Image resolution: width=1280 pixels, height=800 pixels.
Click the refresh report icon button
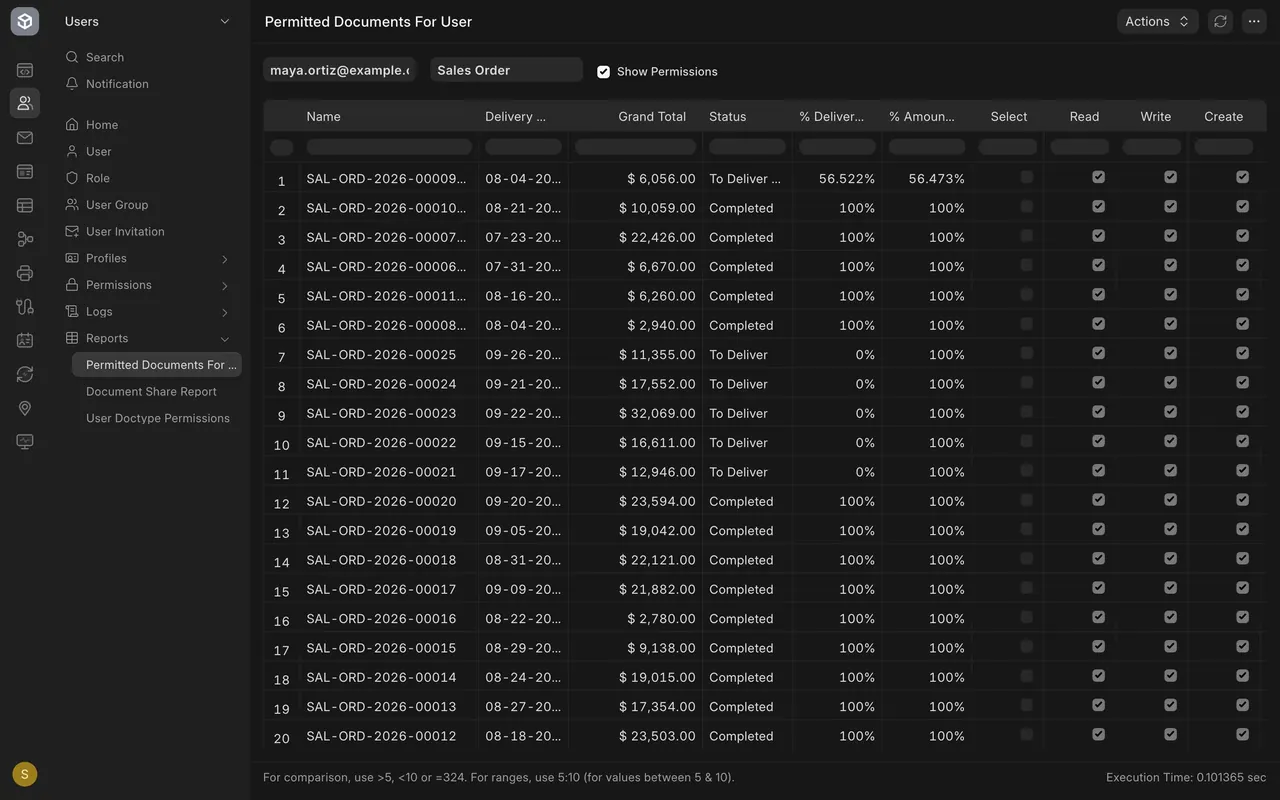click(x=1220, y=21)
